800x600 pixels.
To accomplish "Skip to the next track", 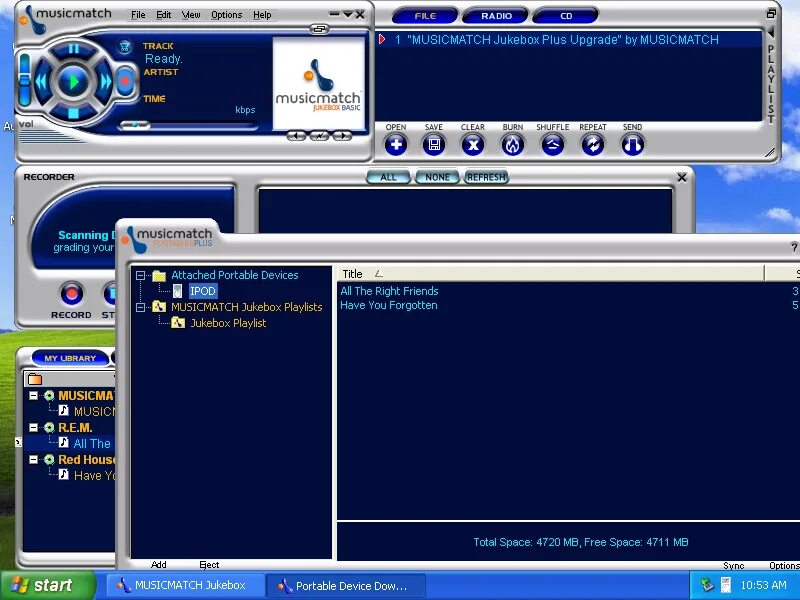I will coord(105,82).
